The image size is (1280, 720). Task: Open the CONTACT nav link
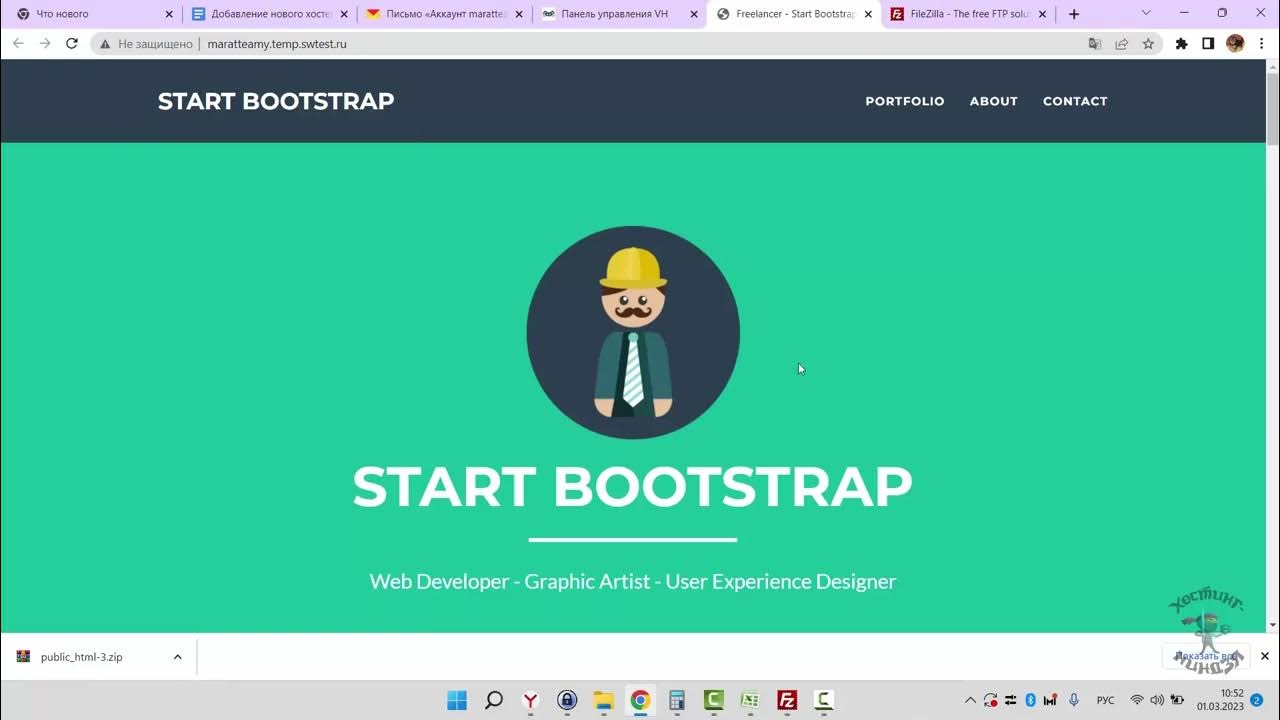1075,101
